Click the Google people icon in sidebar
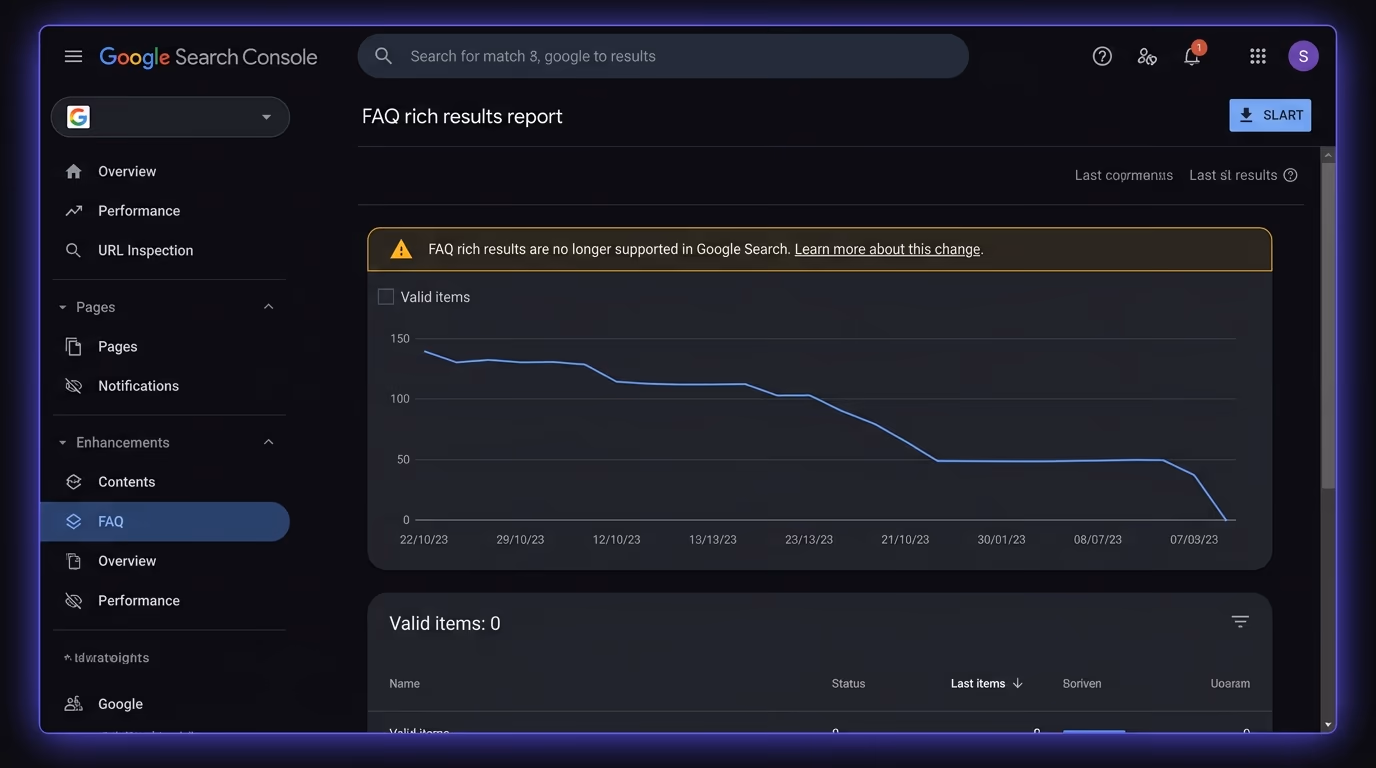Viewport: 1376px width, 768px height. pyautogui.click(x=73, y=704)
